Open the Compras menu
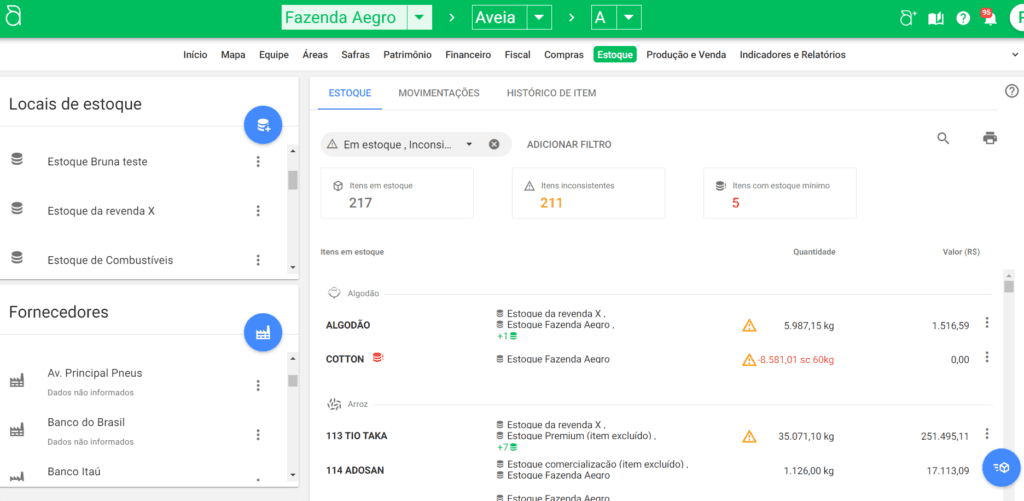 click(564, 55)
